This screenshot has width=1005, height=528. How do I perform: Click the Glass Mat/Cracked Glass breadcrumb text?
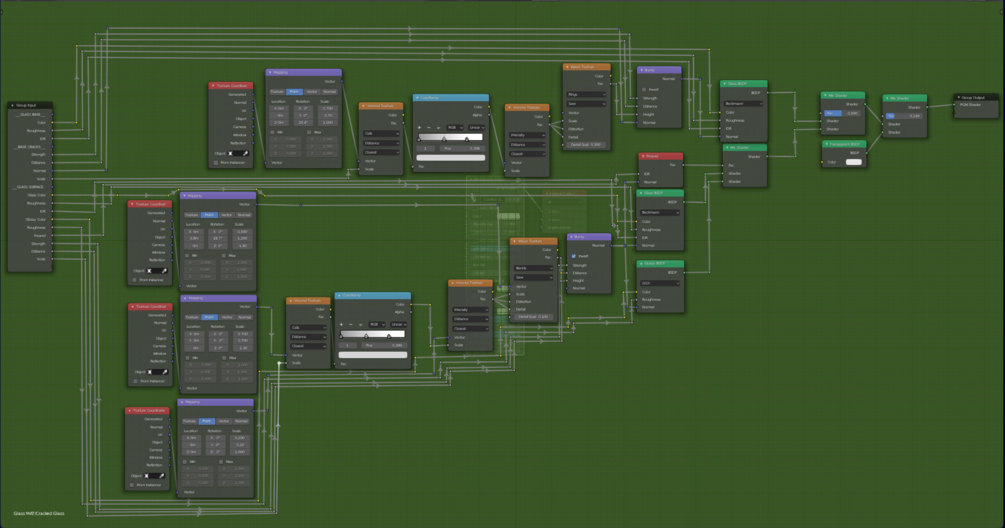click(39, 513)
